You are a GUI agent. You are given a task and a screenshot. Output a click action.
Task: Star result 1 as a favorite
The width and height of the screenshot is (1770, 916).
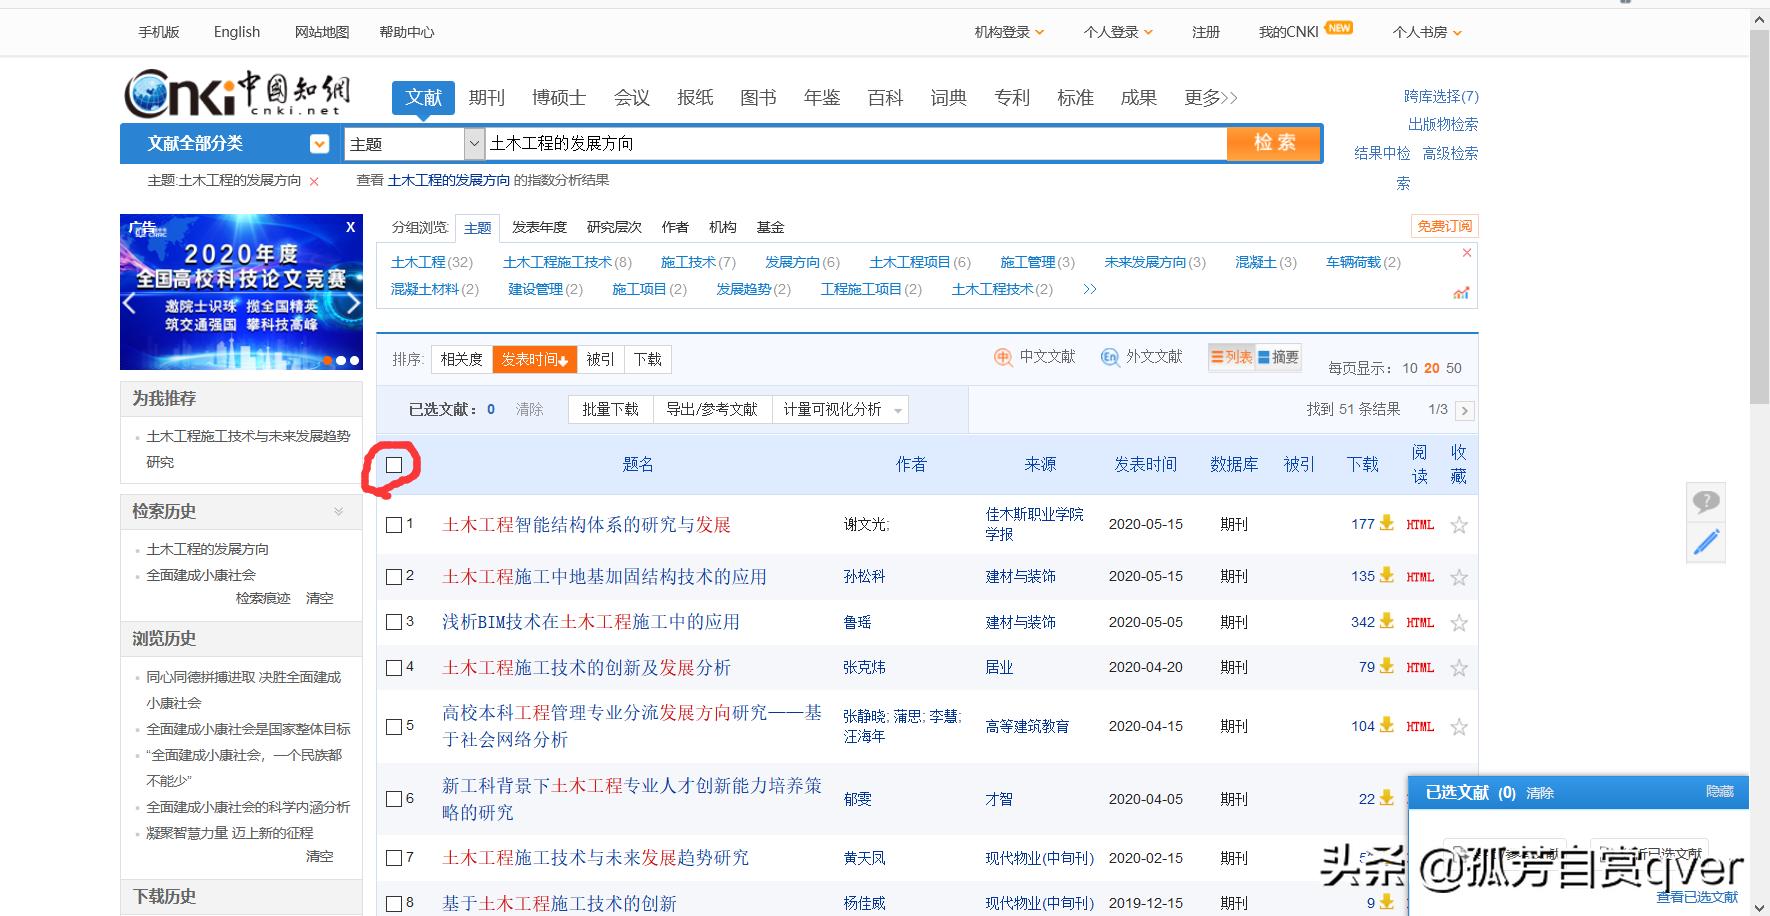click(1459, 525)
